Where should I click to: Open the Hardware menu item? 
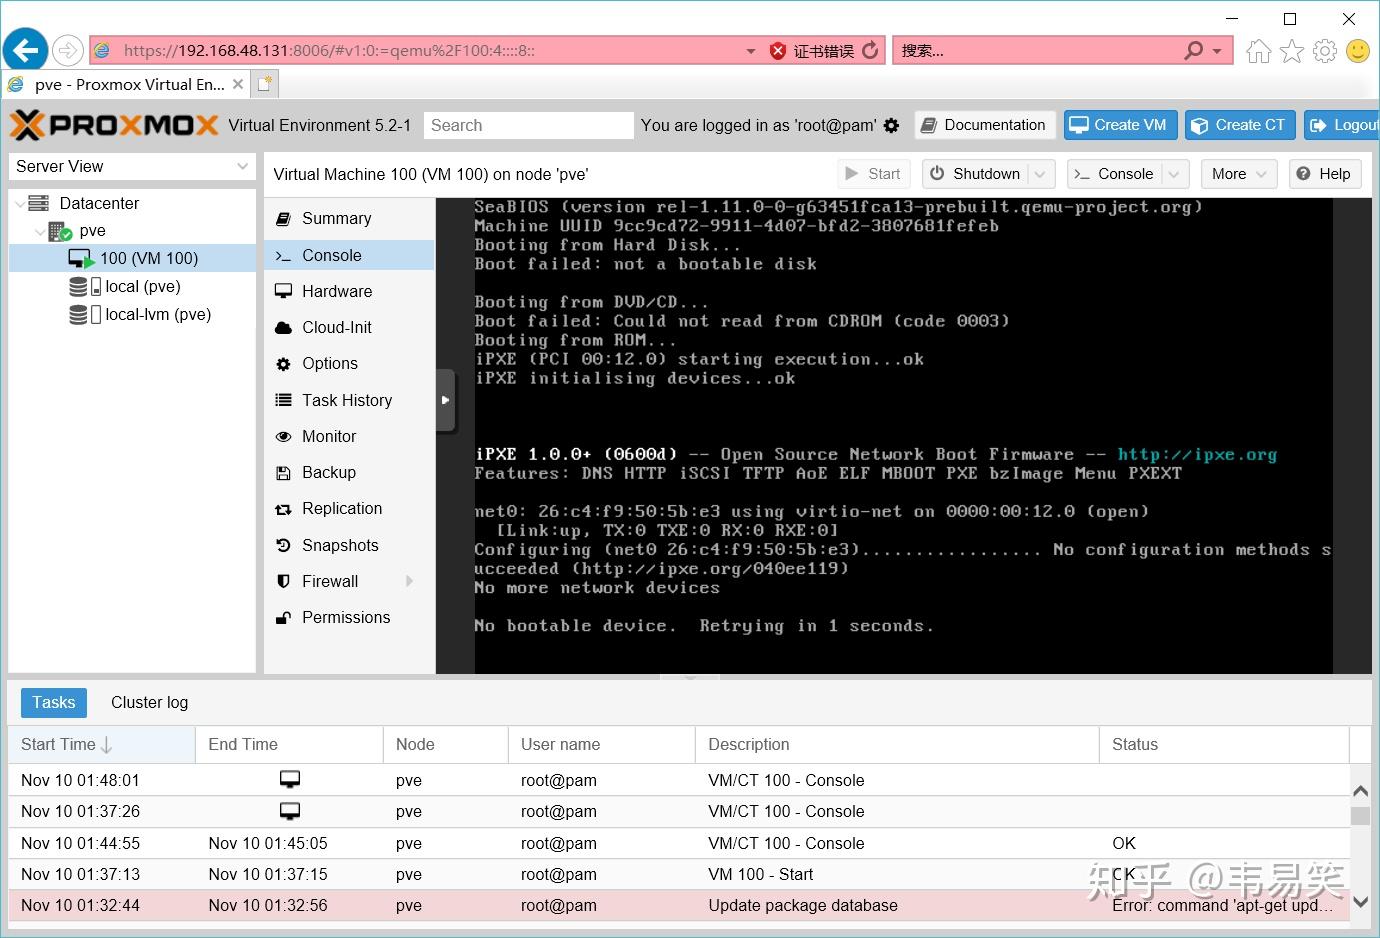pyautogui.click(x=349, y=291)
